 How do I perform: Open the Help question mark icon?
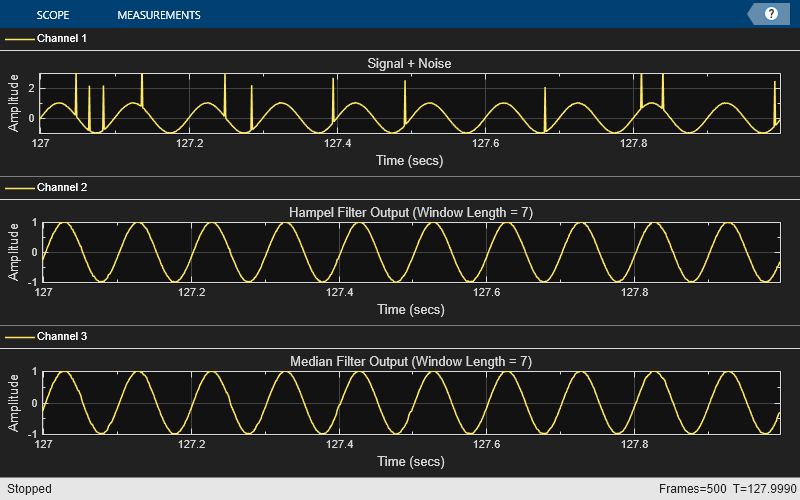click(x=771, y=14)
